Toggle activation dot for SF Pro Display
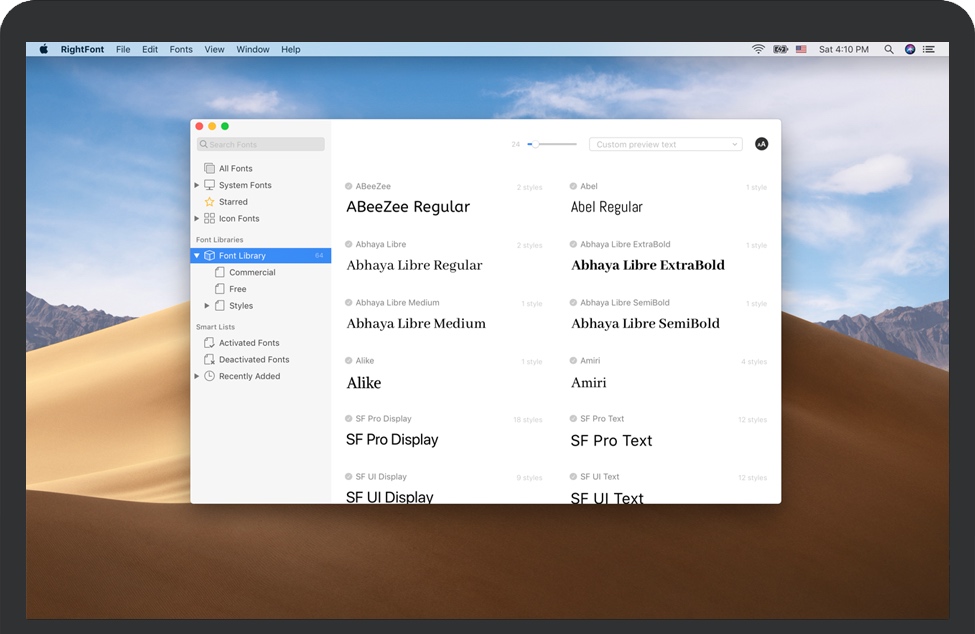975x634 pixels. (349, 419)
